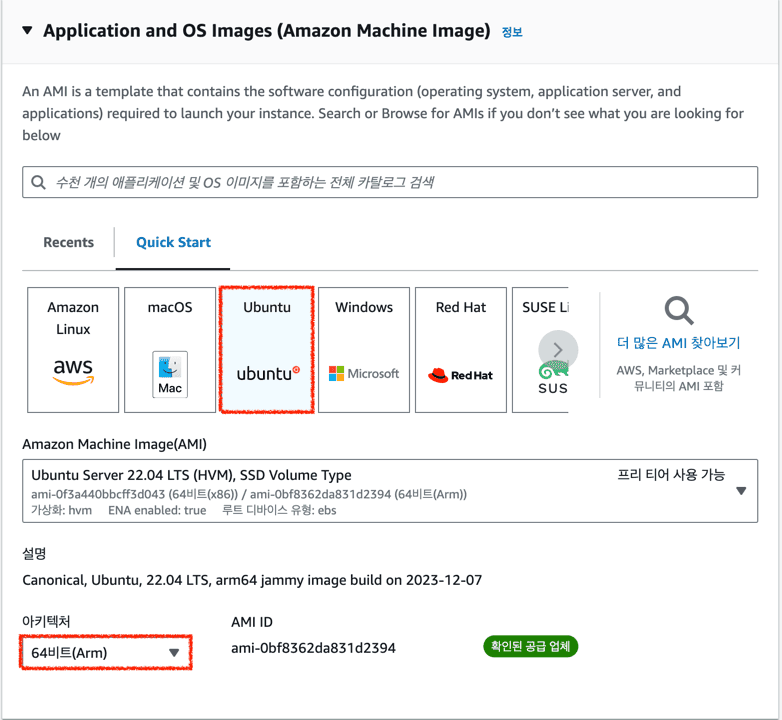Click the search icon in catalog field

(x=38, y=182)
